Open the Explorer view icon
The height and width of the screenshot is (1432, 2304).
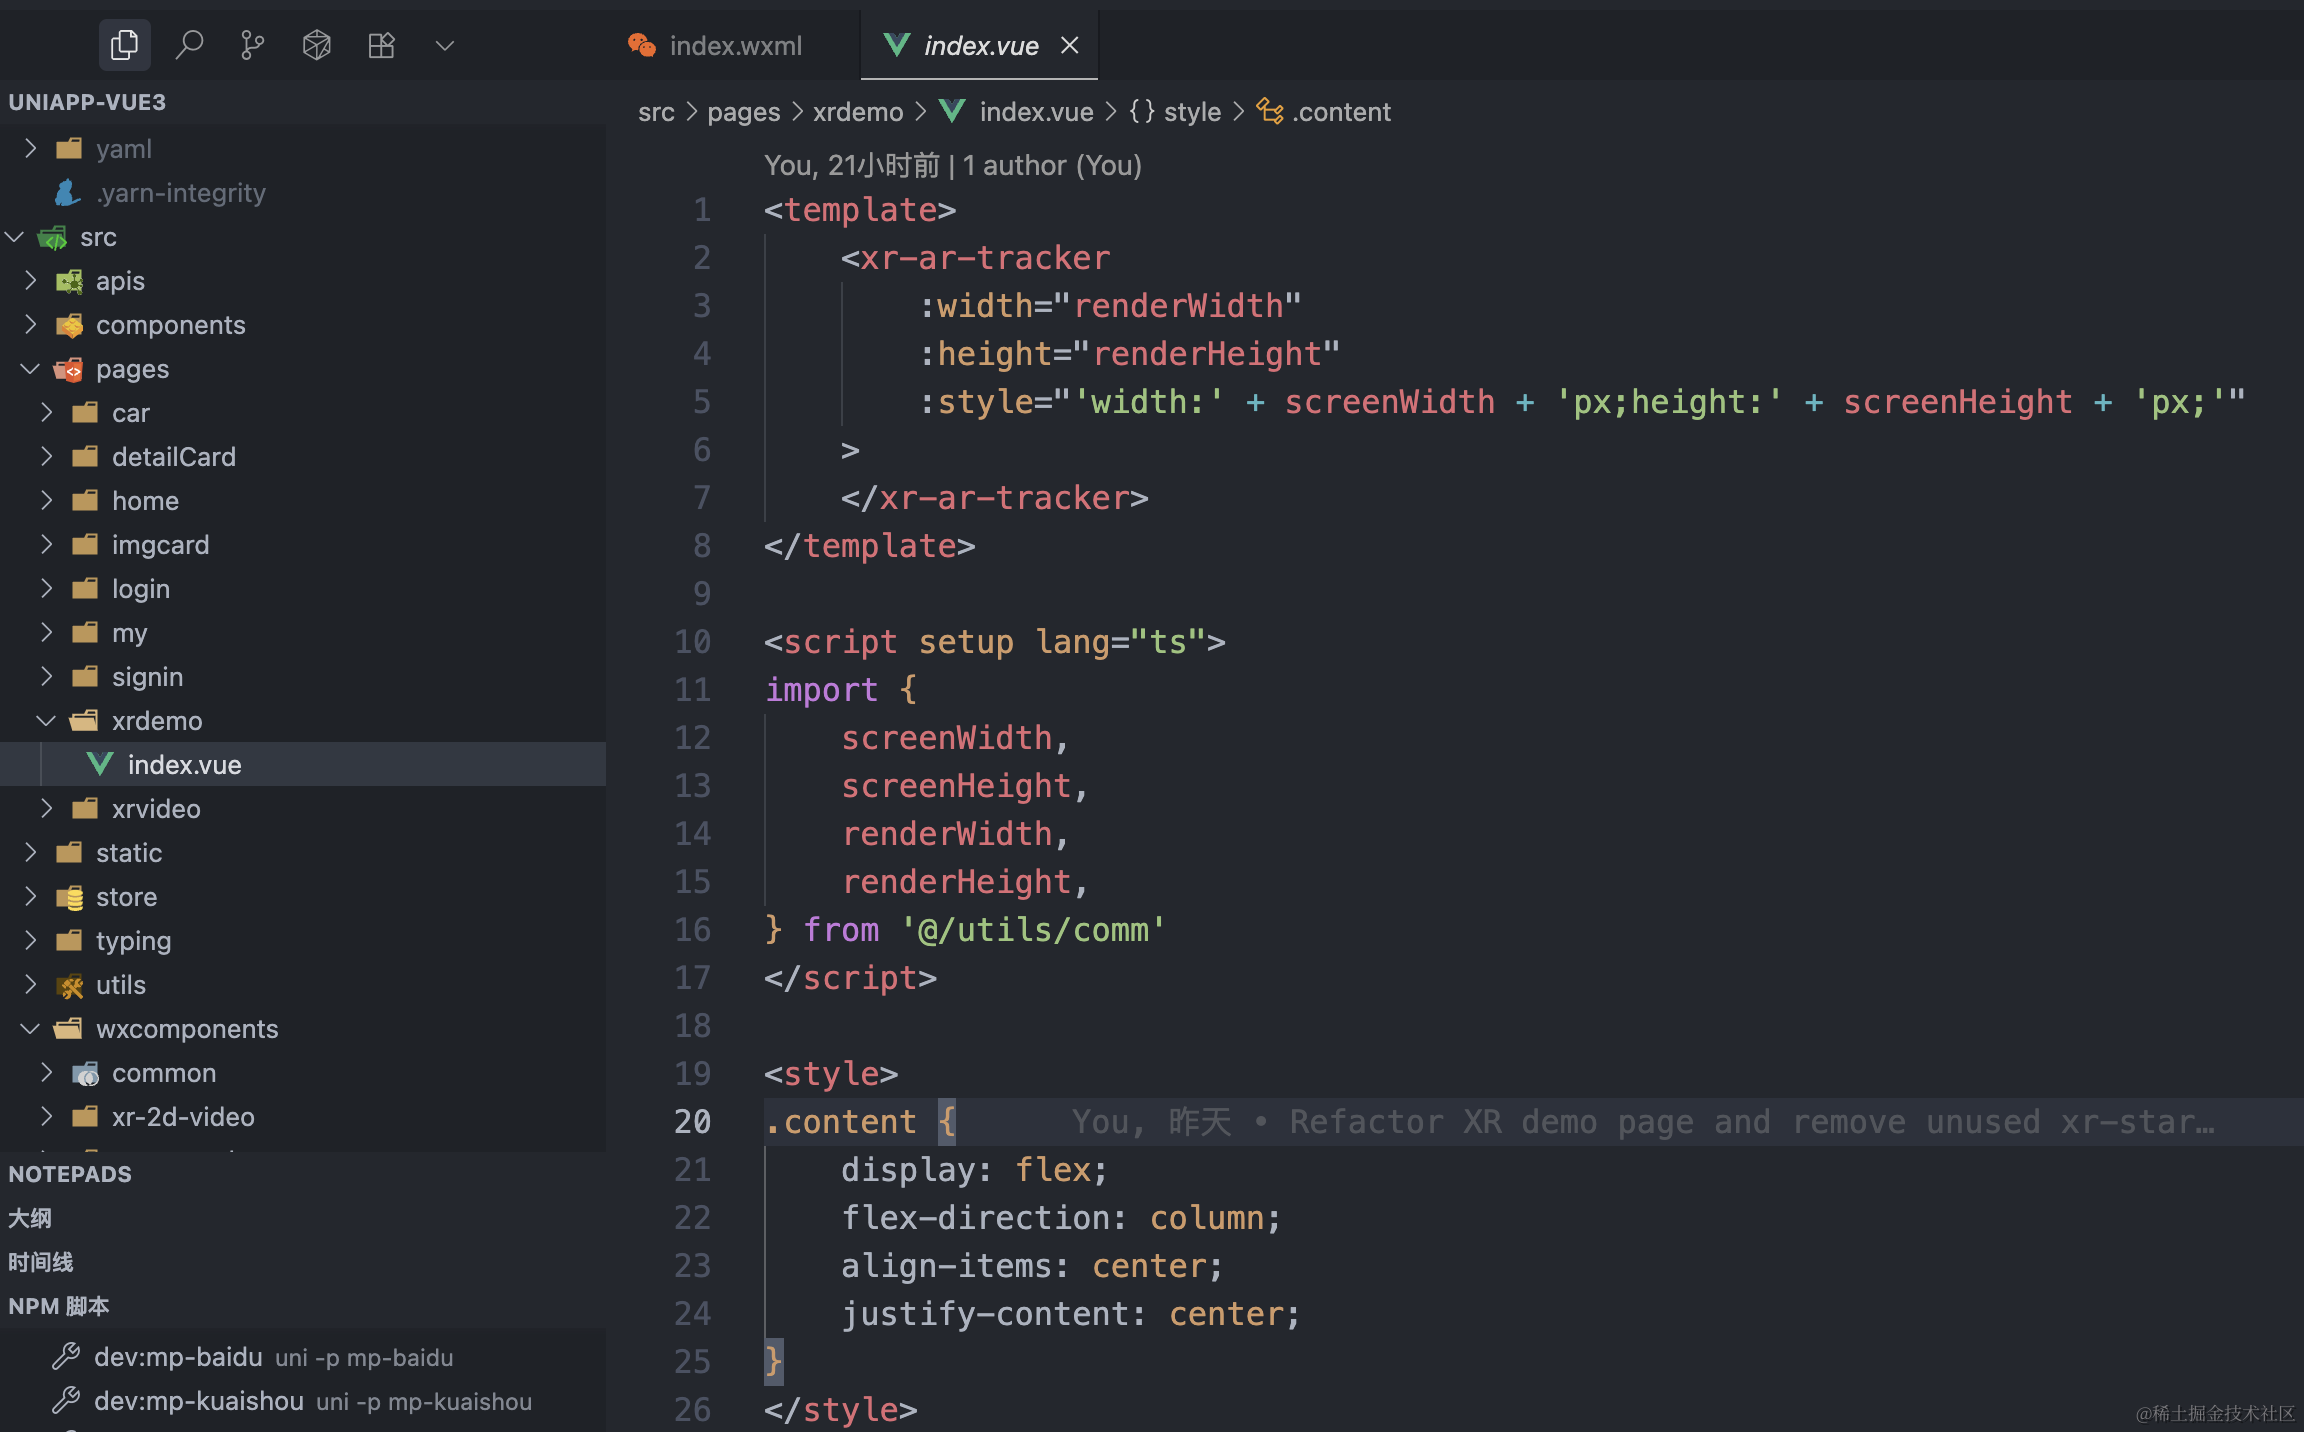[x=124, y=45]
